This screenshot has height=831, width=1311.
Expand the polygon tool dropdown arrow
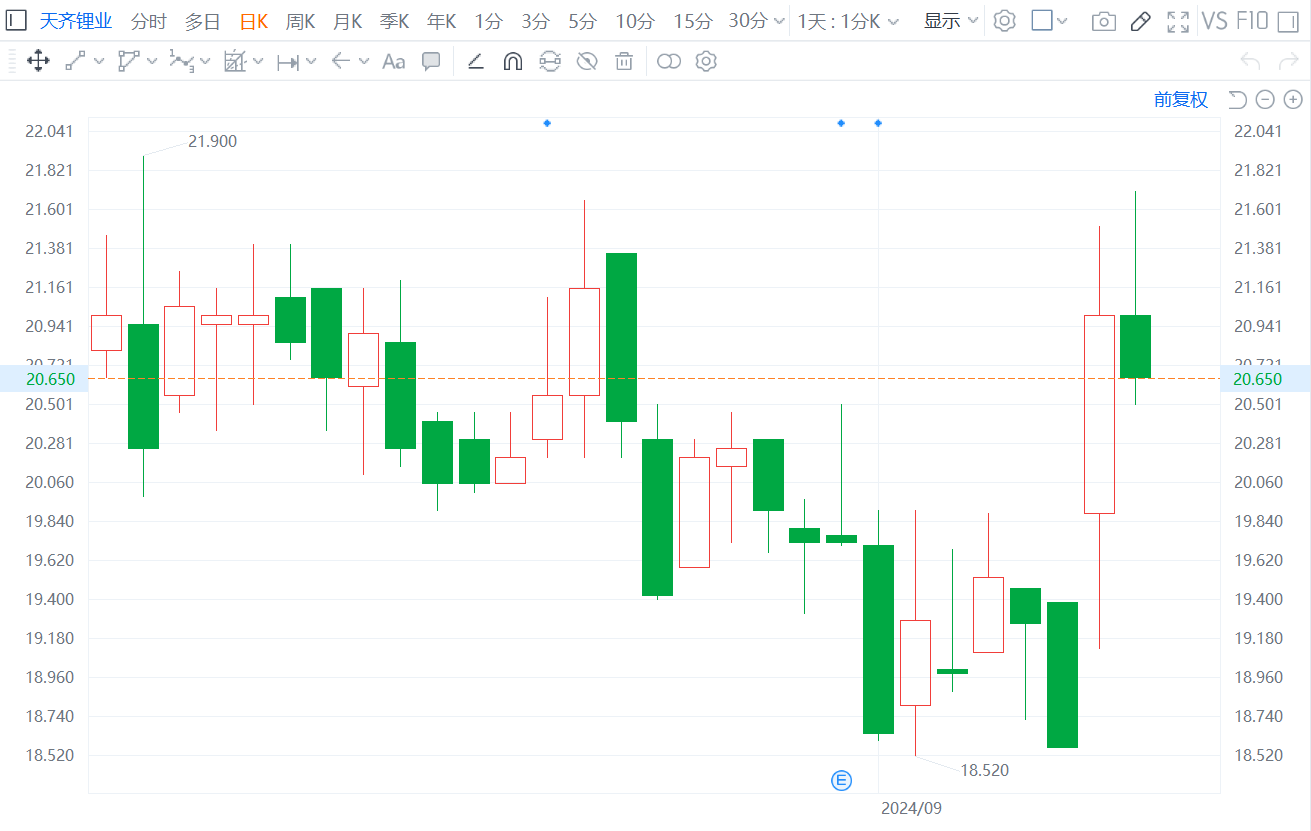pyautogui.click(x=152, y=62)
